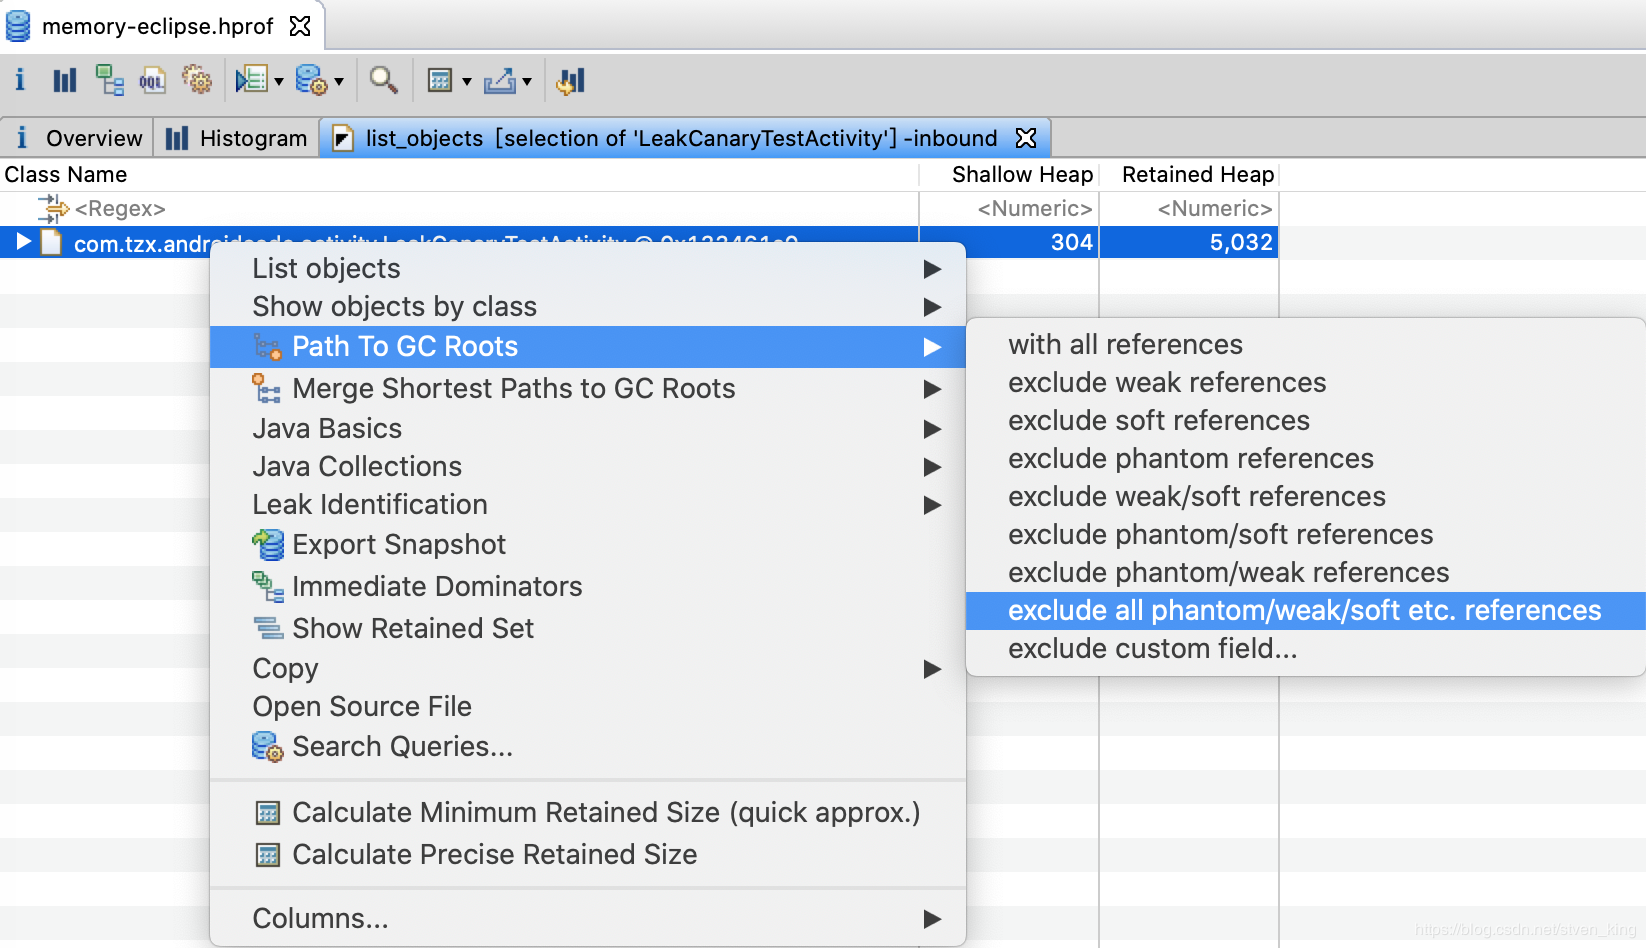This screenshot has height=948, width=1646.
Task: Expand the LeakCanaryTestActivity tree row
Action: (22, 241)
